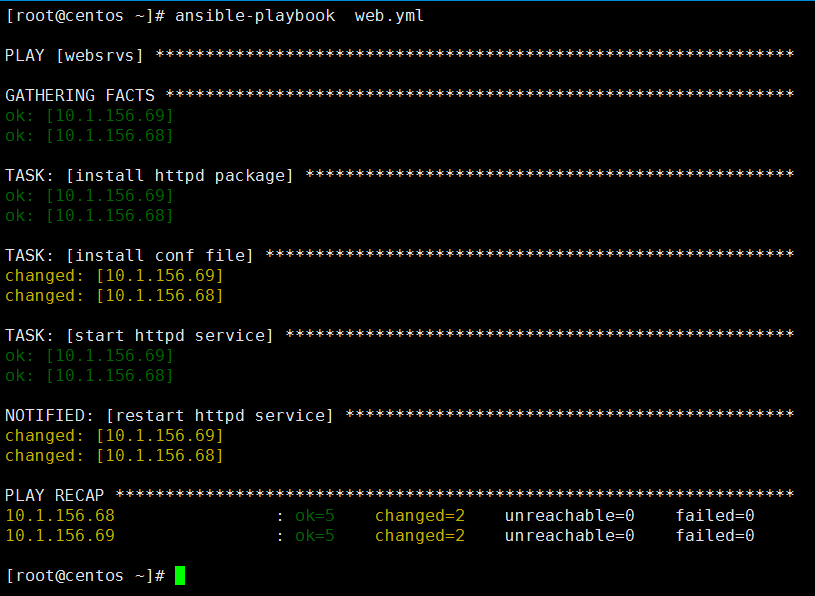Click the 'GATHERING FACTS' header
815x596 pixels.
[x=80, y=95]
